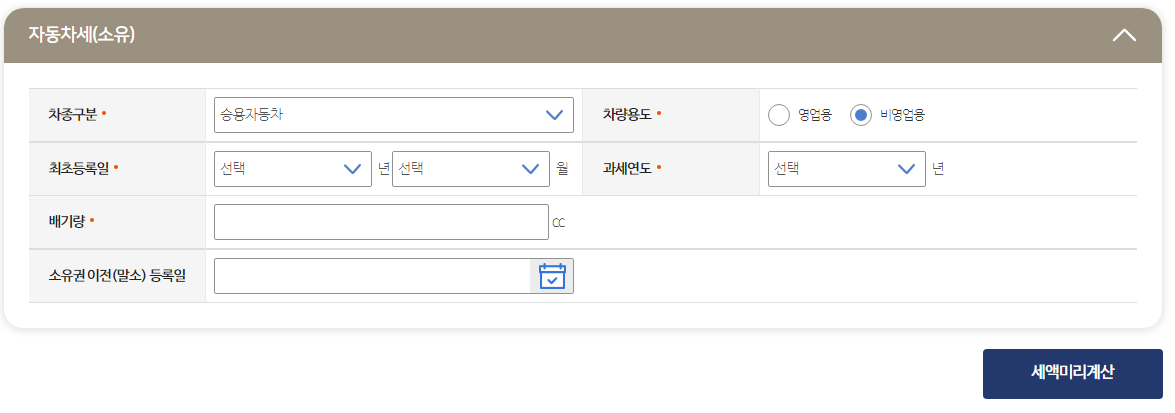Click the 최초등록일 field label

click(79, 169)
